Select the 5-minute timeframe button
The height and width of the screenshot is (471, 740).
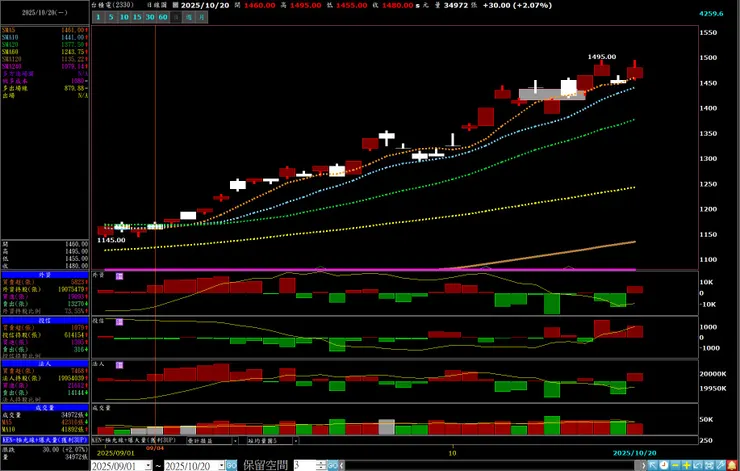pyautogui.click(x=111, y=17)
